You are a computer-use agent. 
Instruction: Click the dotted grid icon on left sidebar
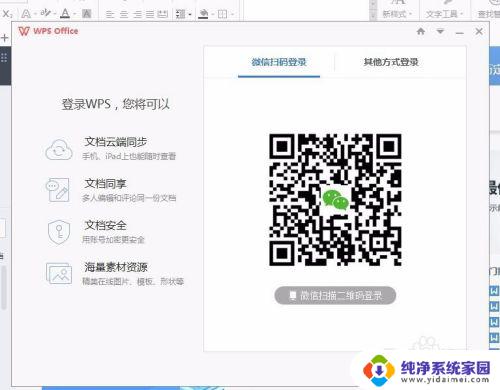[x=4, y=58]
